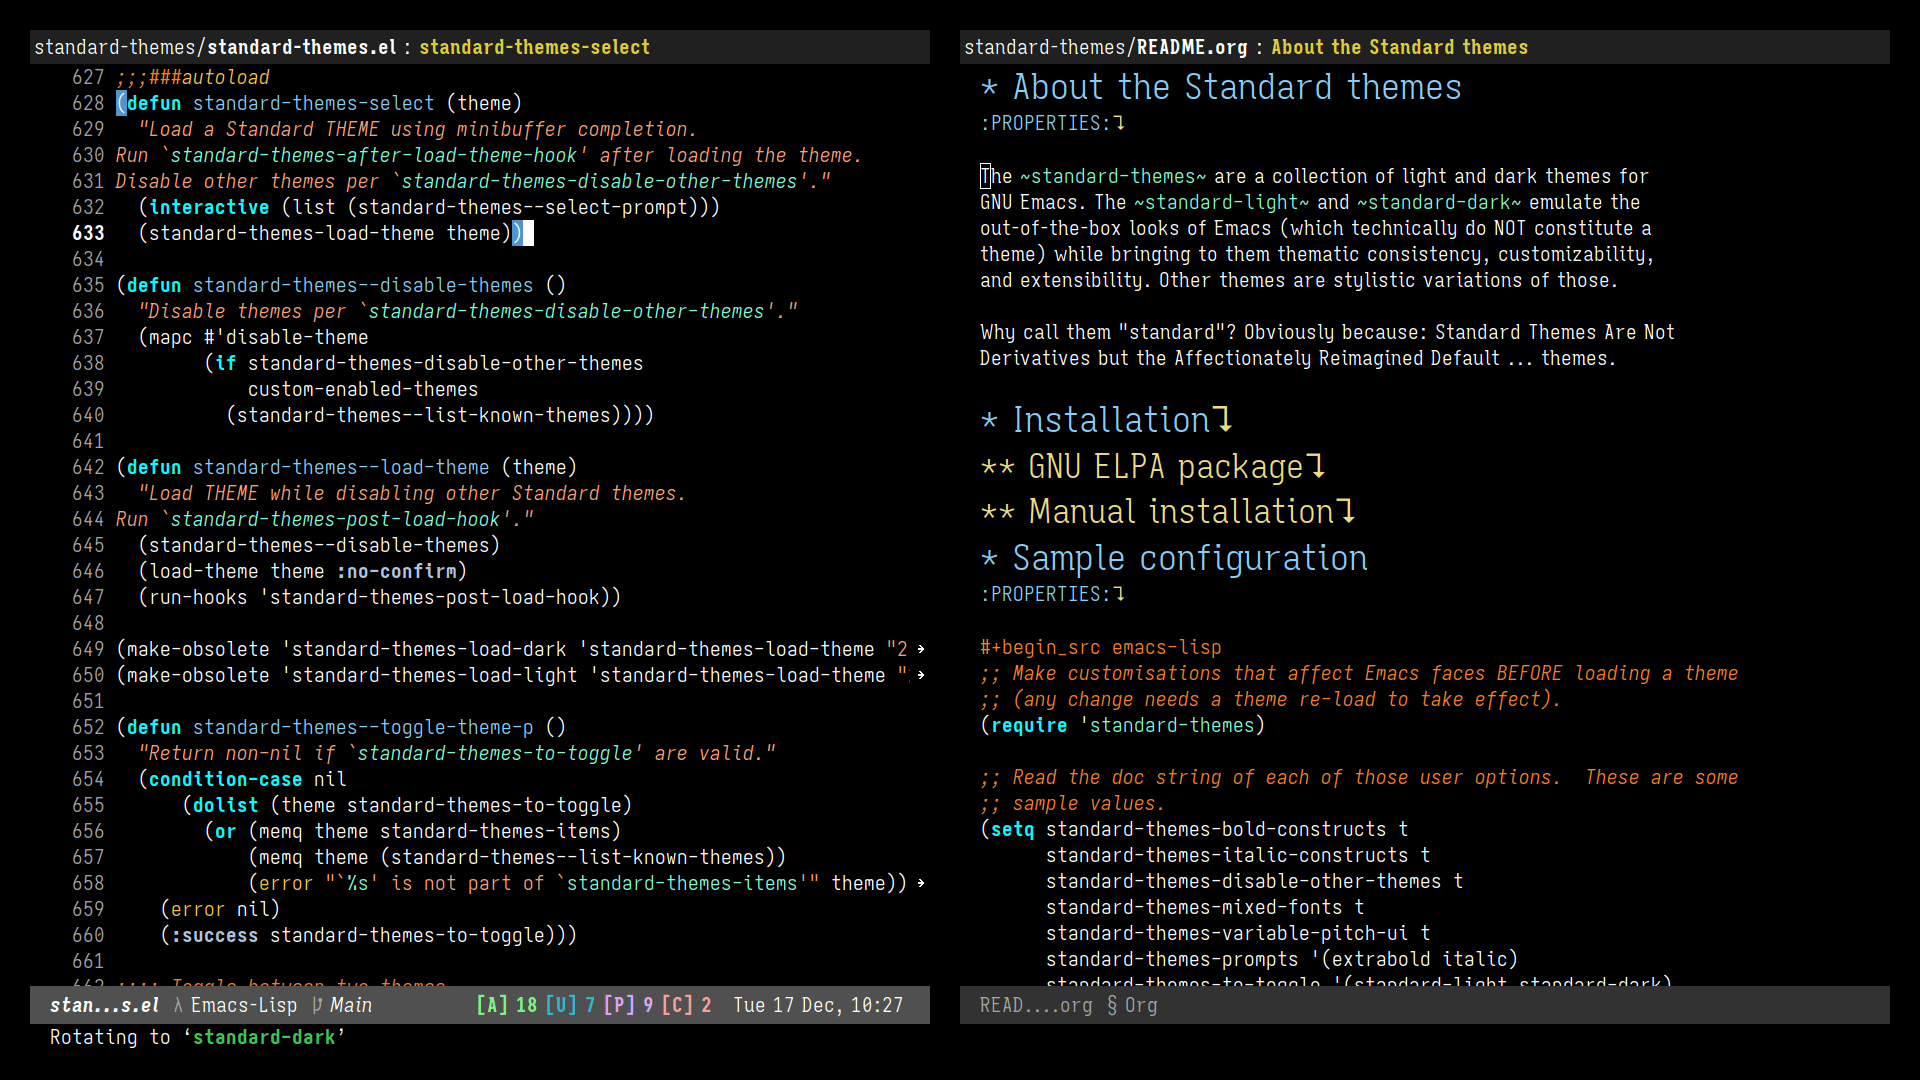Click the section-sign icon beside Org mode
Screen dimensions: 1920x1080
tap(1112, 1005)
